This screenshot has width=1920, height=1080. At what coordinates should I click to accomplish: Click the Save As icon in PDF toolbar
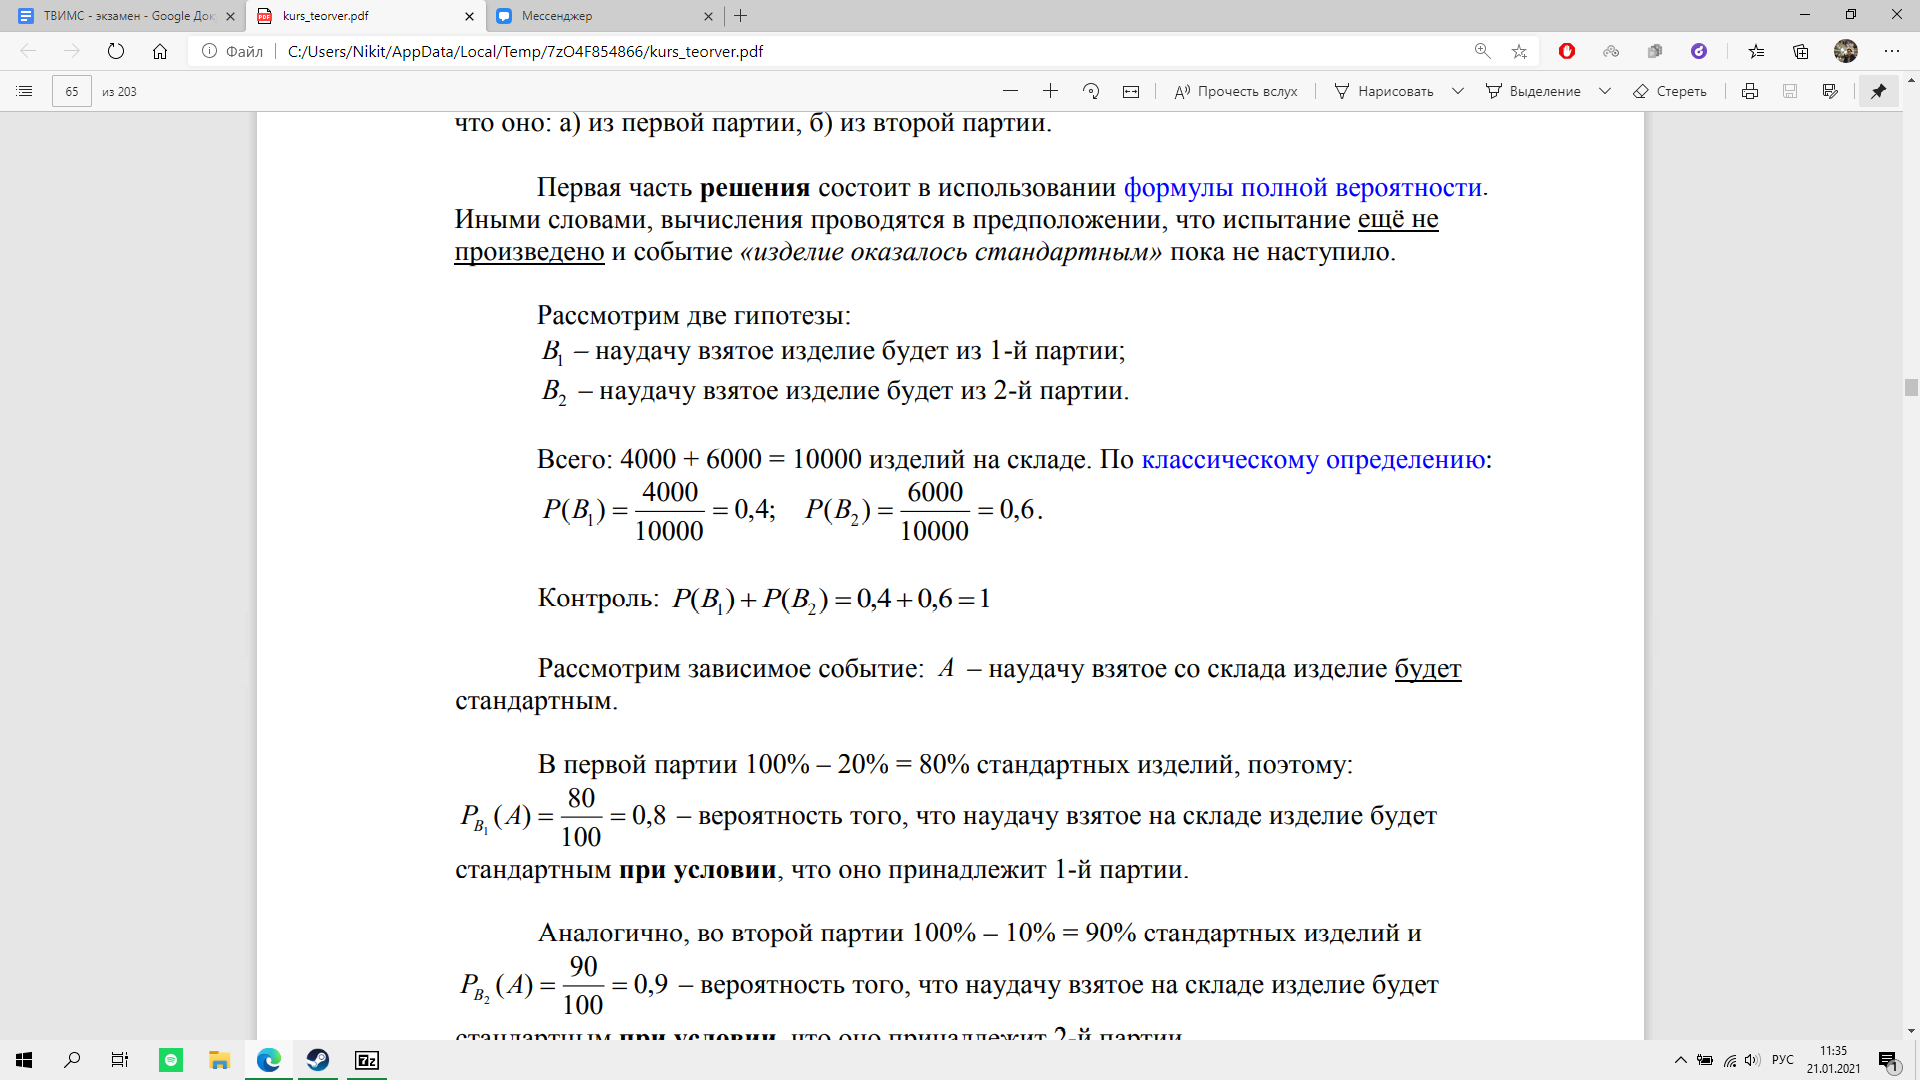(x=1830, y=91)
